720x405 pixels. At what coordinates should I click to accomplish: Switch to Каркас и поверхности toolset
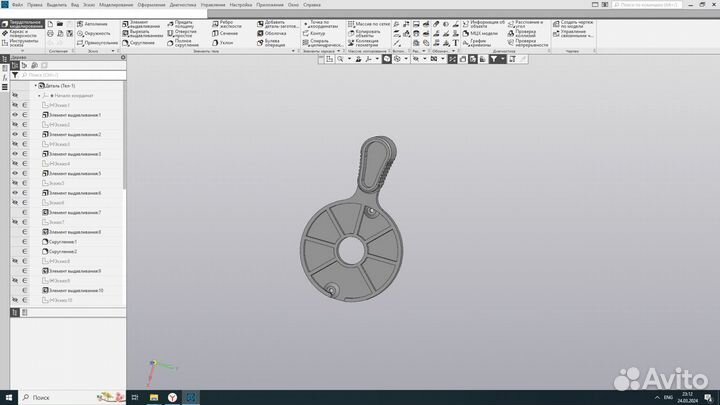pos(21,34)
